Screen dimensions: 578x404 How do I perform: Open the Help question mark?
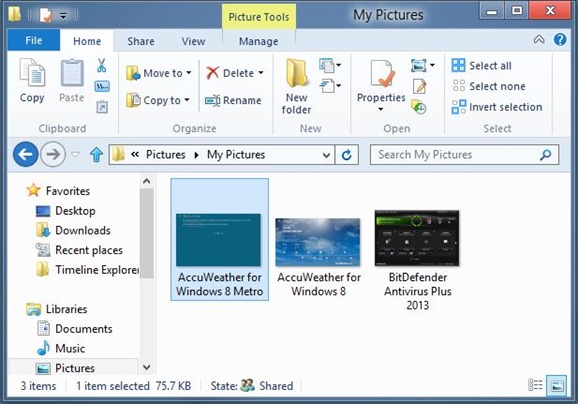click(560, 39)
